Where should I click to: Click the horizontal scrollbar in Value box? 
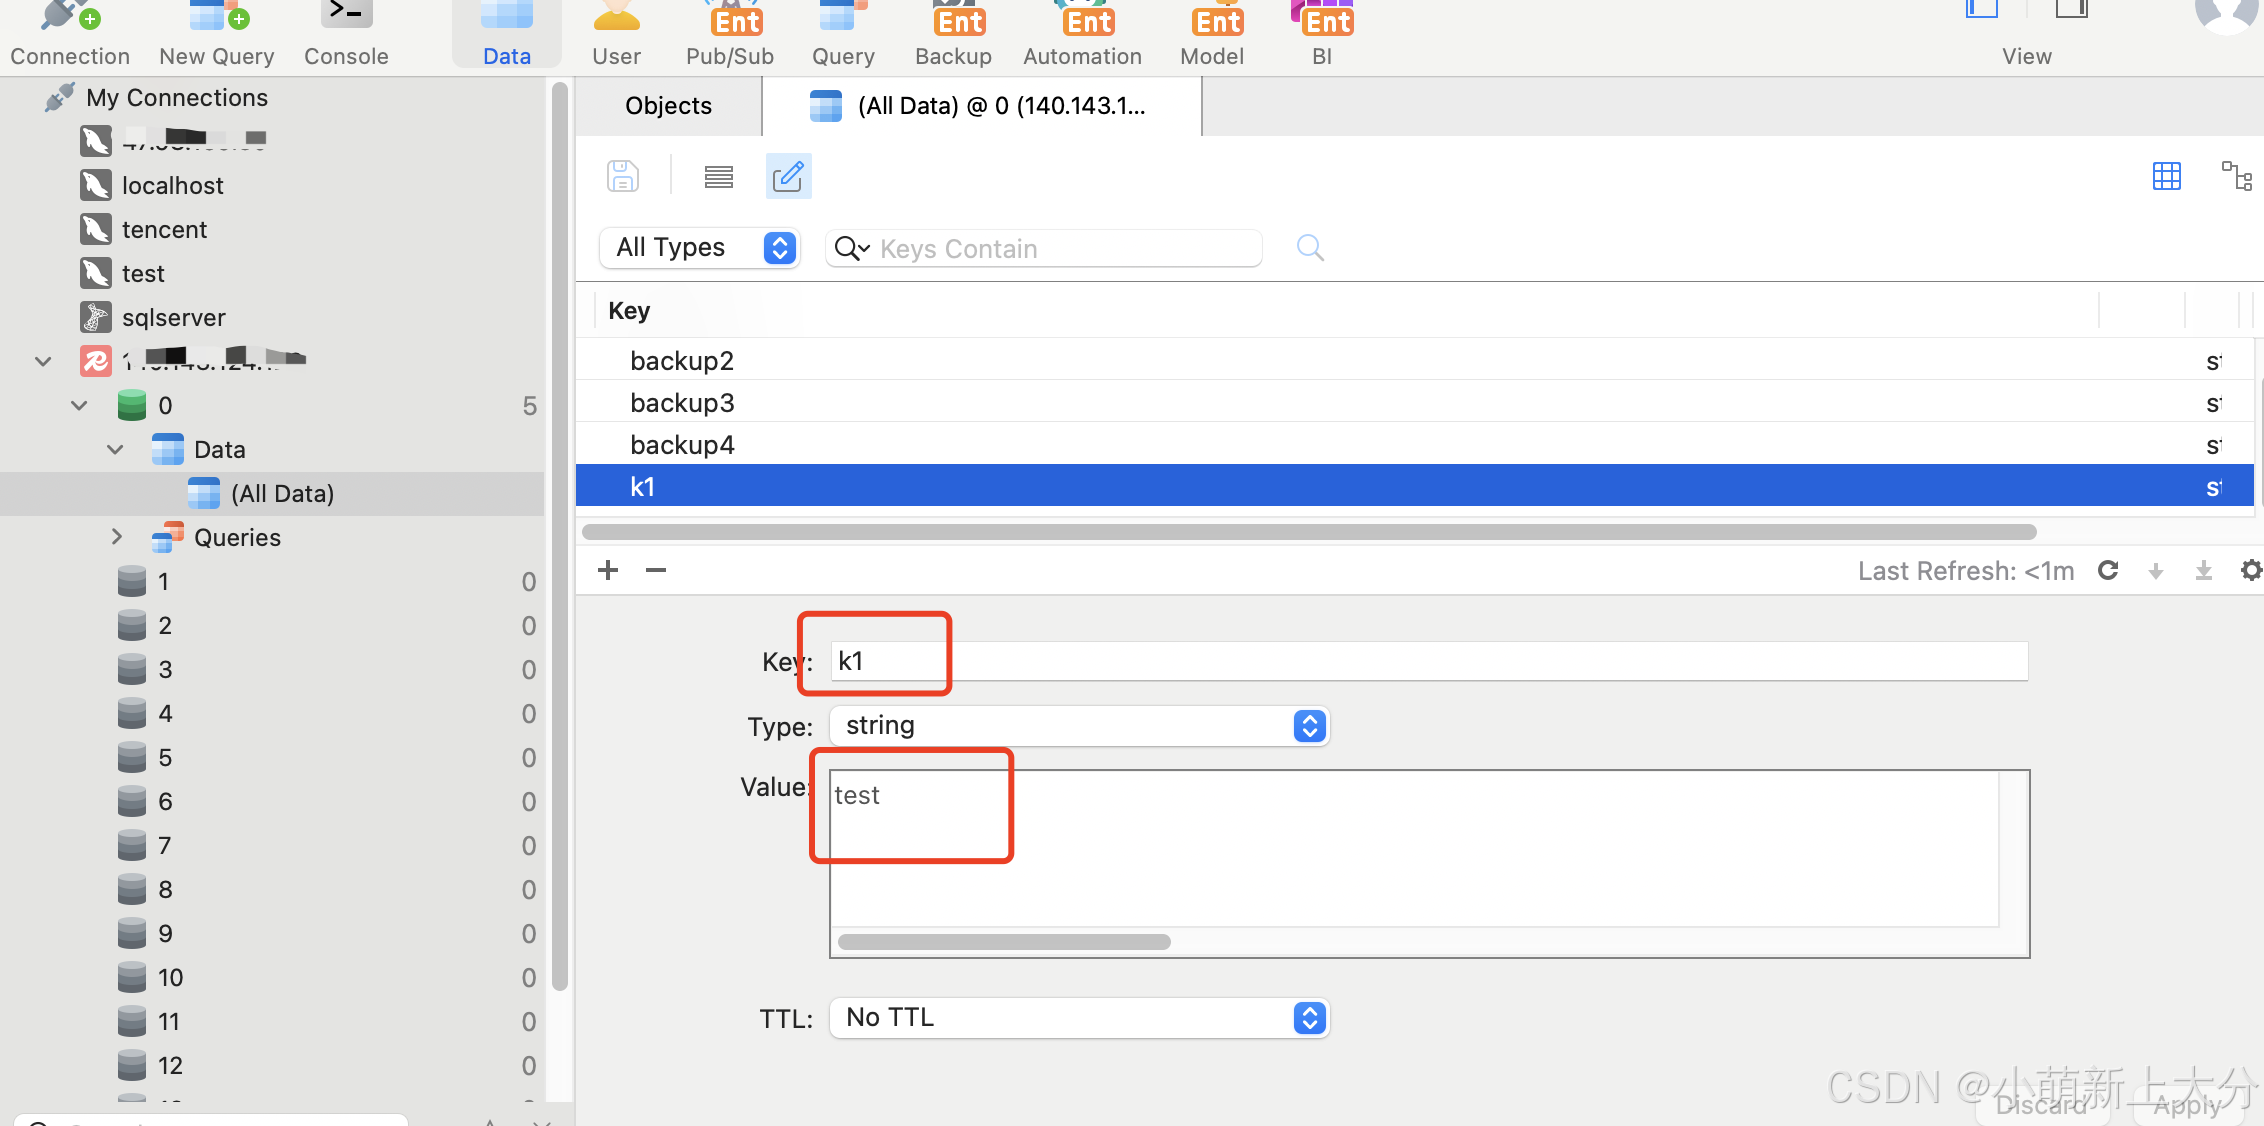(x=1004, y=942)
